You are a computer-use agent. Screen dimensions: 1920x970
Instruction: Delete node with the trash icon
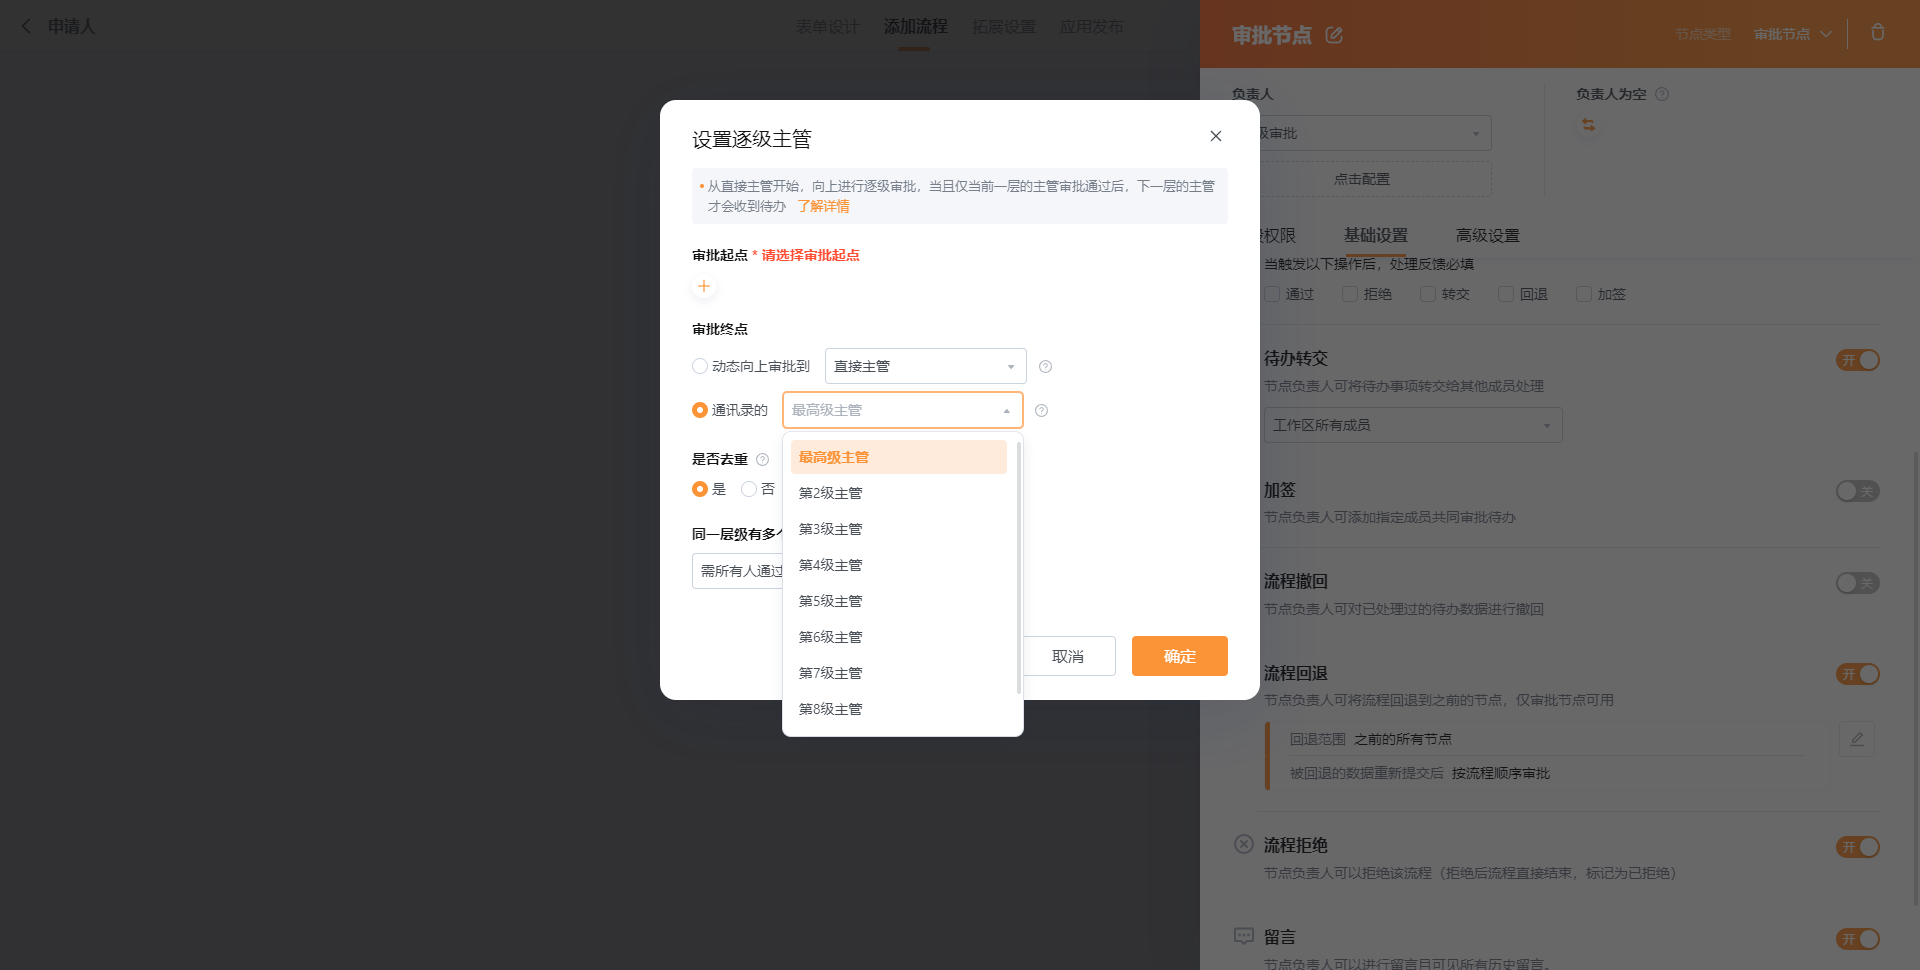coord(1878,32)
